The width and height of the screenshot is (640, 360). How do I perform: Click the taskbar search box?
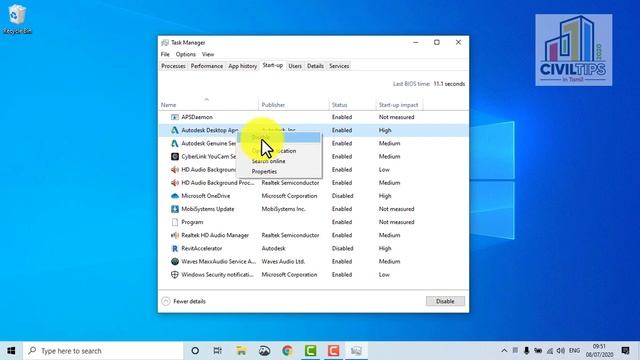(103, 351)
